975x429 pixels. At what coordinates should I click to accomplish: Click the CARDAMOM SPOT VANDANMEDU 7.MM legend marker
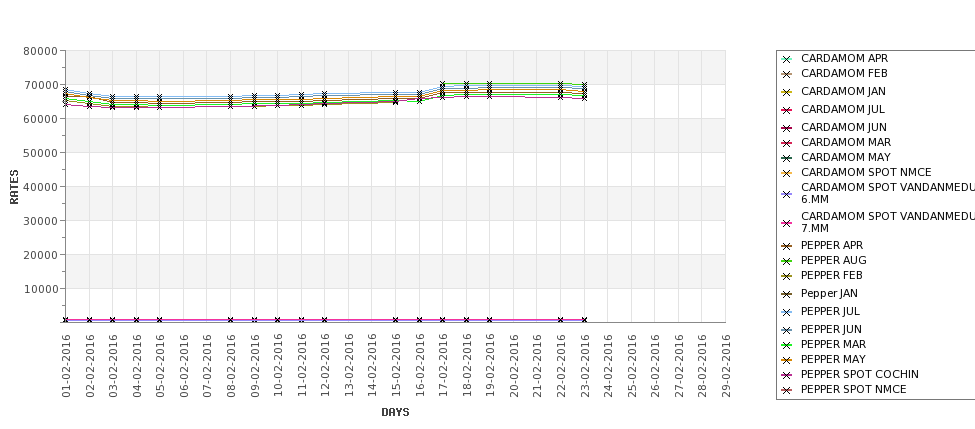(x=787, y=223)
